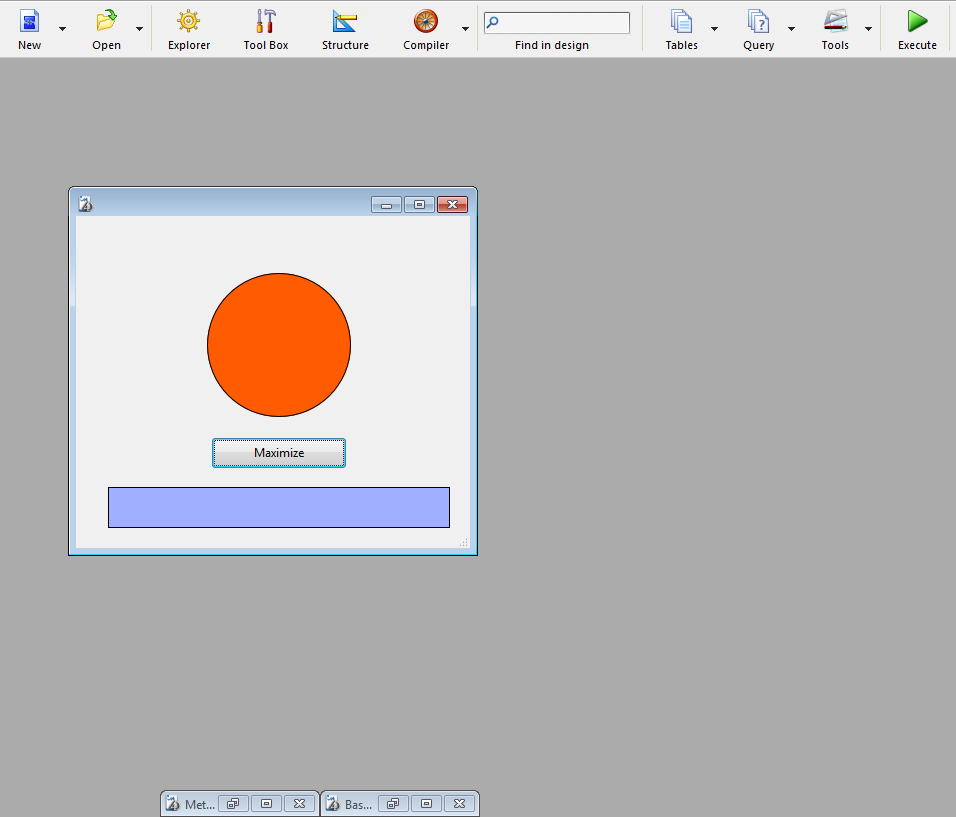956x817 pixels.
Task: Open the Tool Box
Action: 266,22
